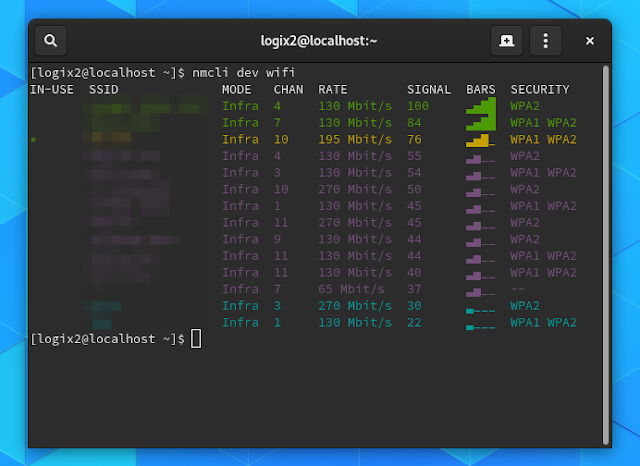
Task: Click the in-use asterisk marker
Action: pos(33,140)
